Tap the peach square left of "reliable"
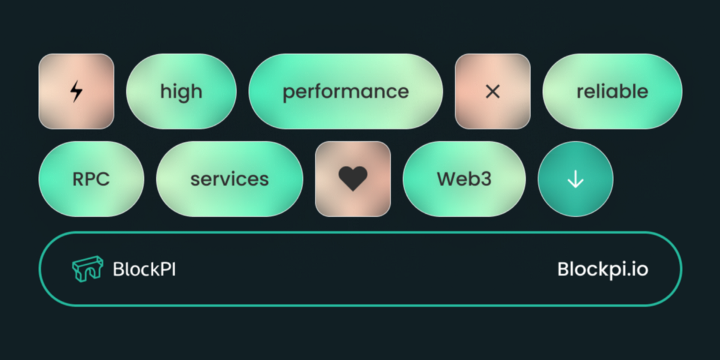 click(493, 91)
